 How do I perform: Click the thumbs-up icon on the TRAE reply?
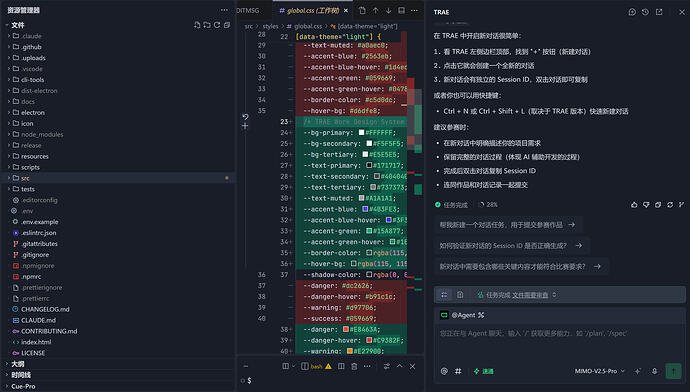[x=634, y=205]
